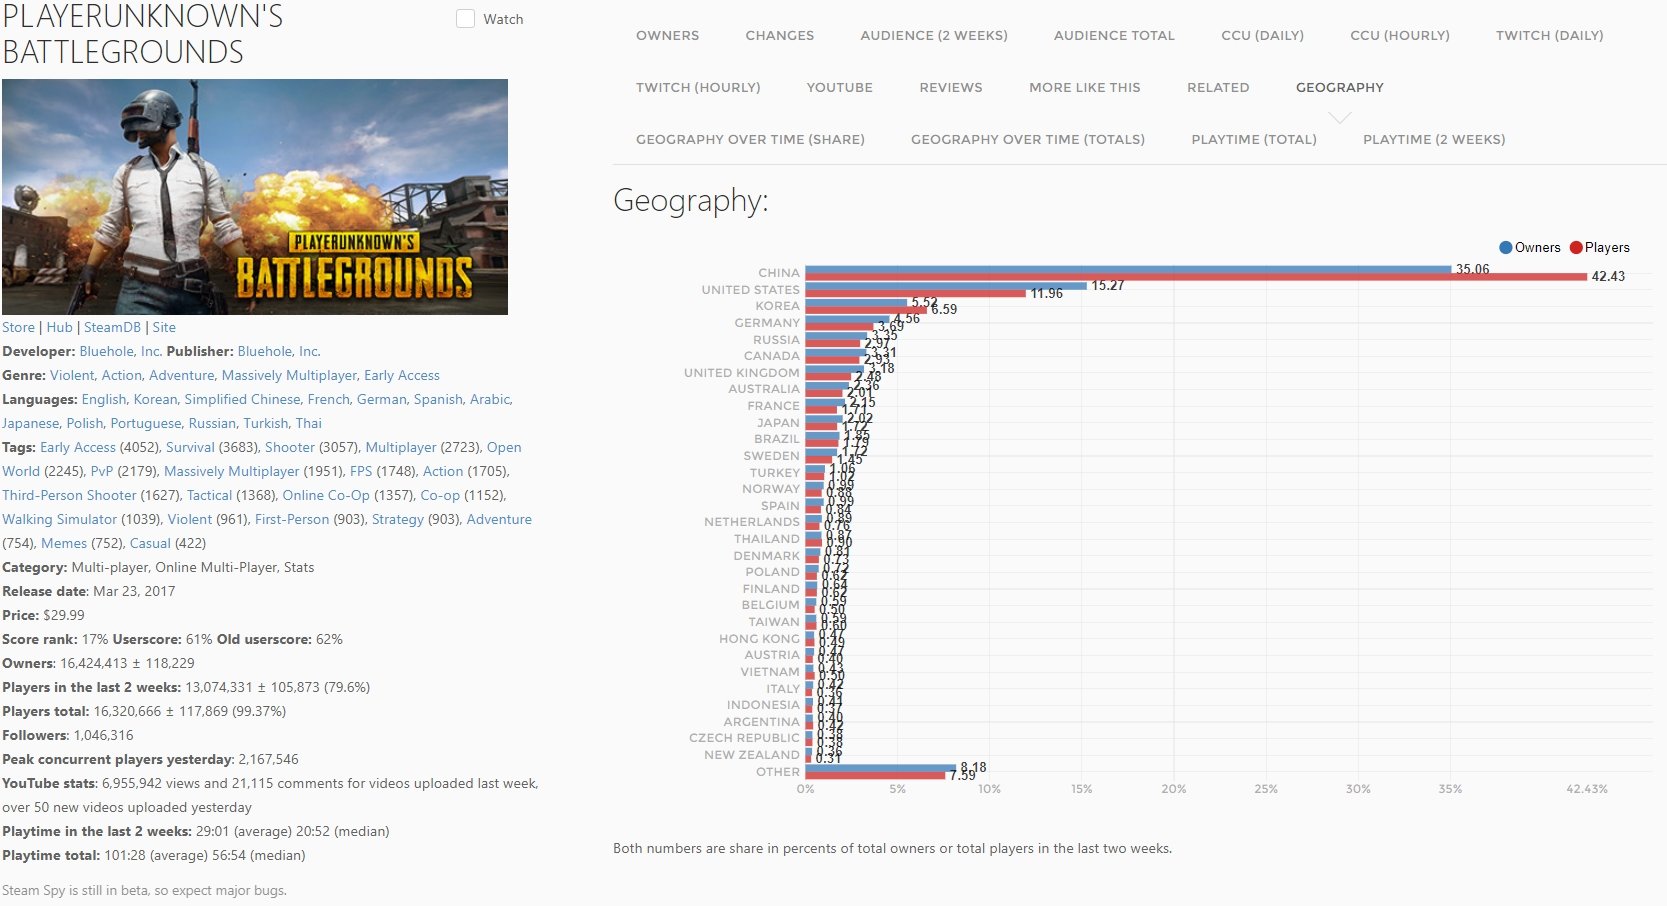Click the Other owners bar

click(881, 768)
